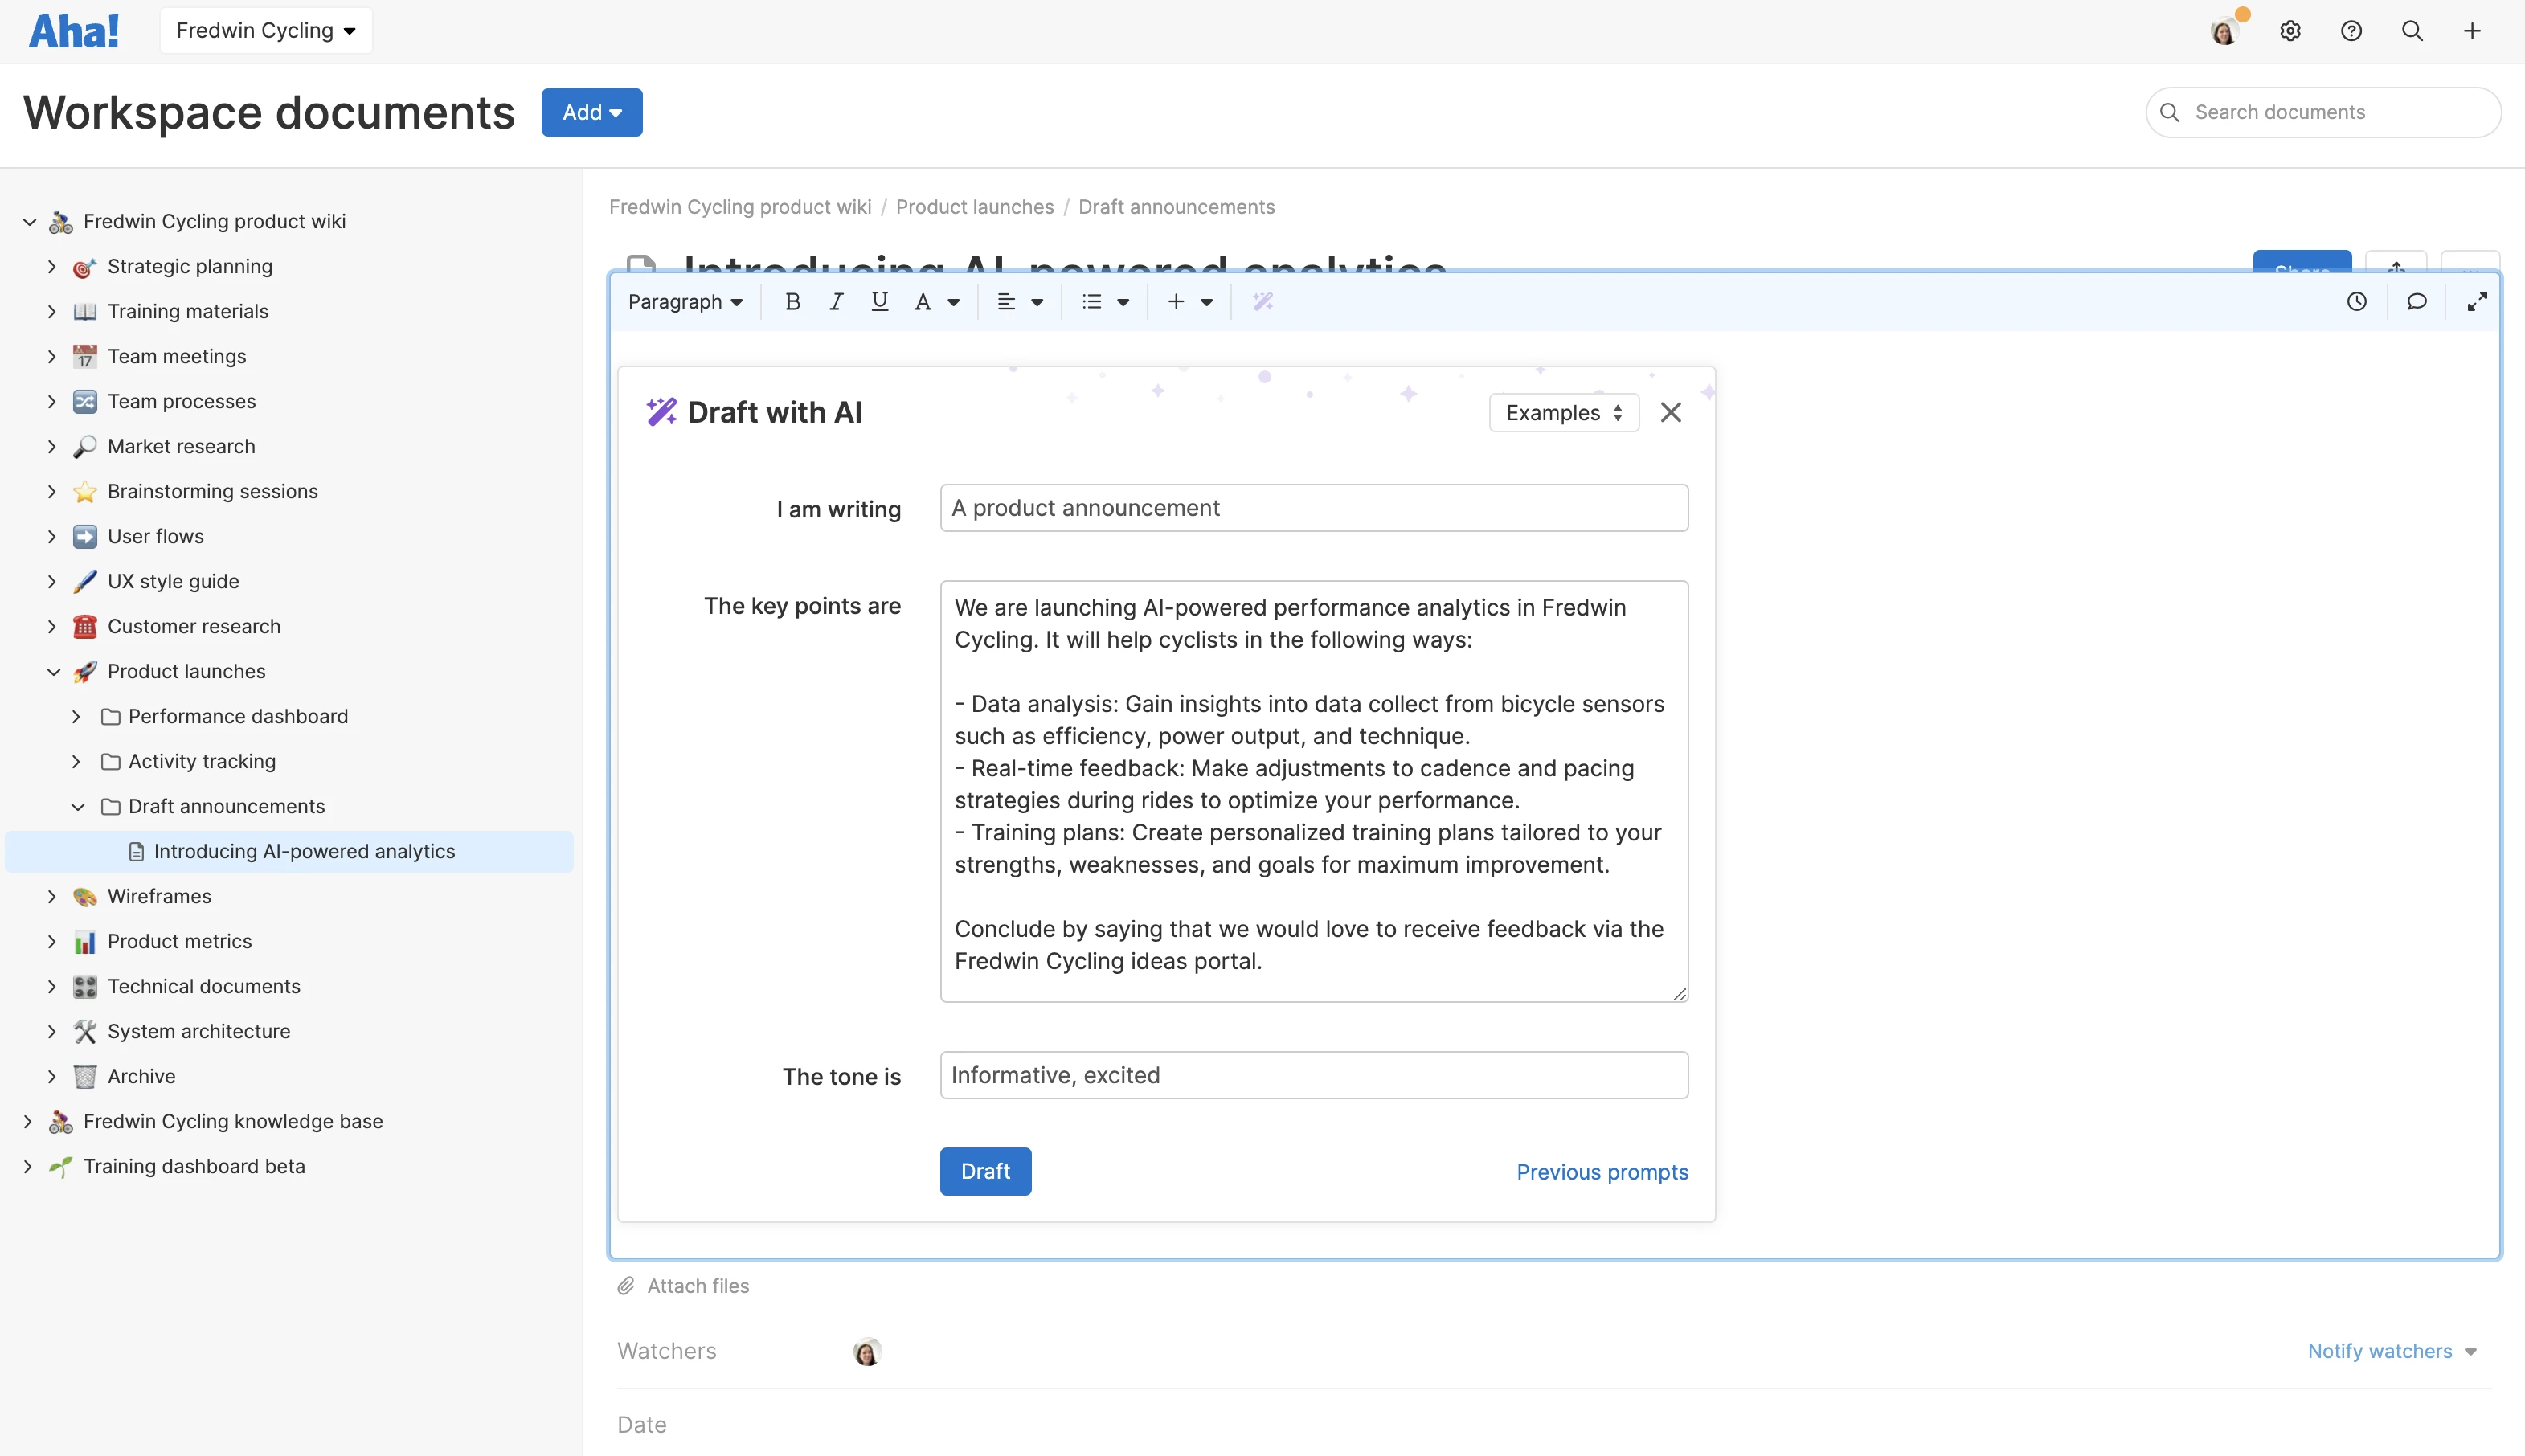Image resolution: width=2525 pixels, height=1456 pixels.
Task: Open Previous prompts link
Action: pyautogui.click(x=1602, y=1172)
